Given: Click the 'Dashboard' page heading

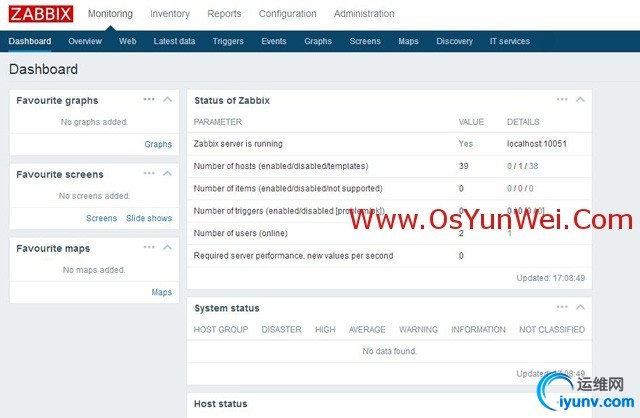Looking at the screenshot, I should [x=43, y=69].
